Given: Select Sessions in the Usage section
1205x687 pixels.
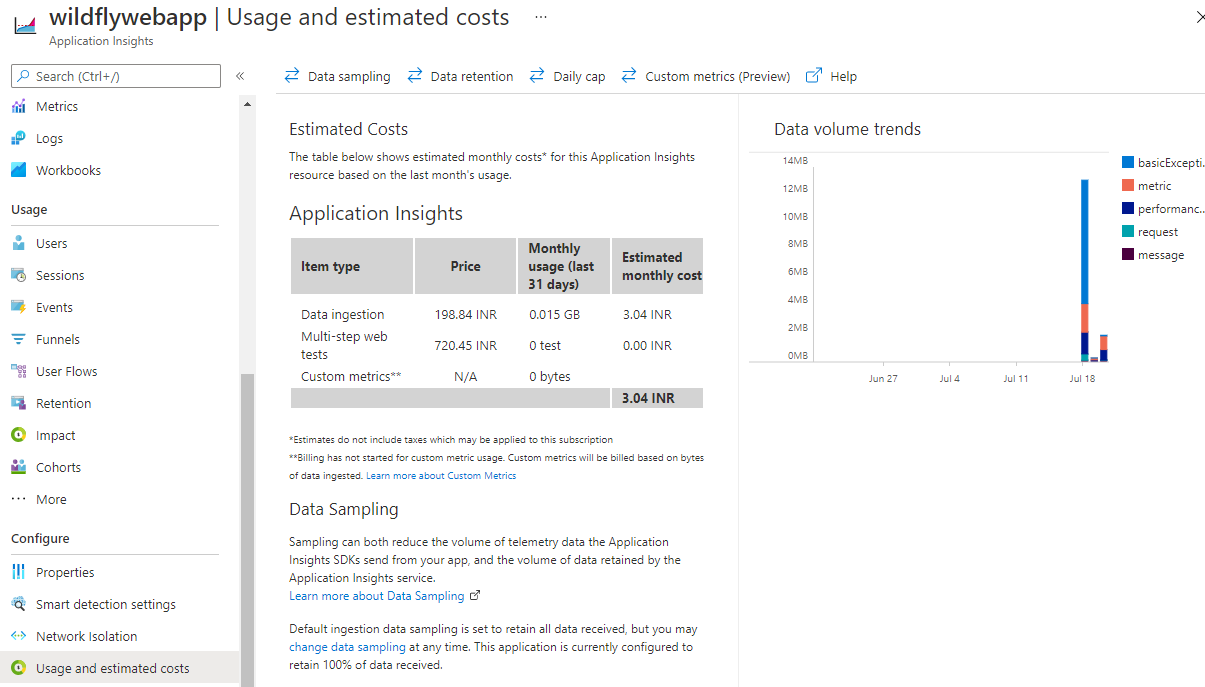Looking at the screenshot, I should (x=60, y=276).
